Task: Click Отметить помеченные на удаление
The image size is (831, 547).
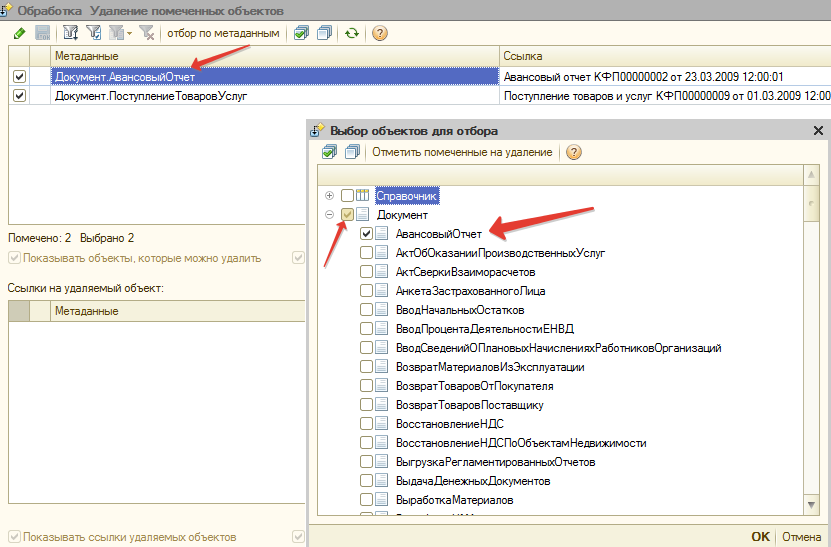Action: click(462, 152)
